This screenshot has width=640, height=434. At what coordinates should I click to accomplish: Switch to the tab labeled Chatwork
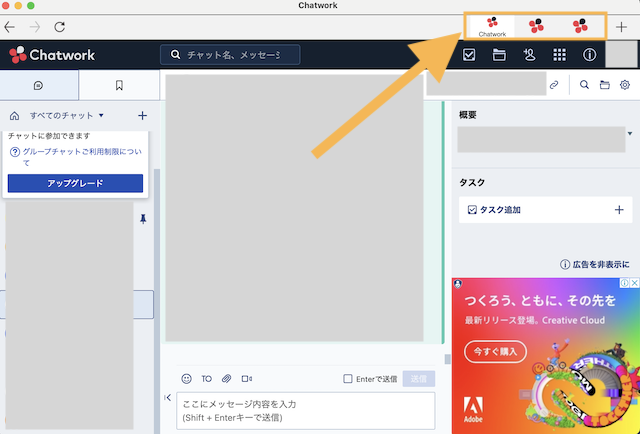tap(492, 27)
